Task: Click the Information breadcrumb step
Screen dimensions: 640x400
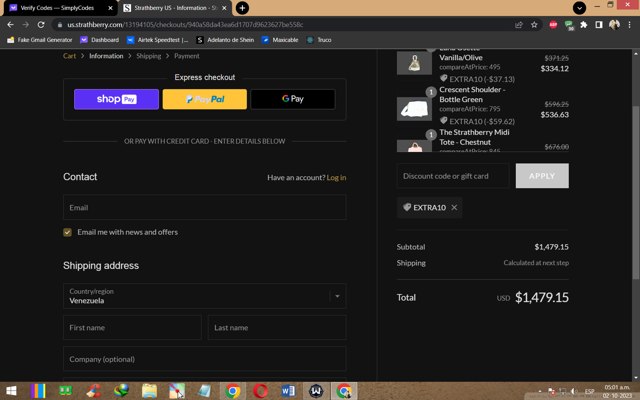Action: (106, 56)
